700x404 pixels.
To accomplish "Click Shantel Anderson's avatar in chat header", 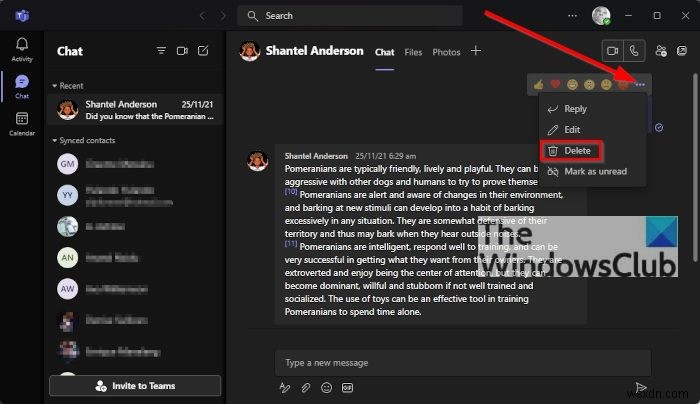I will pyautogui.click(x=250, y=51).
